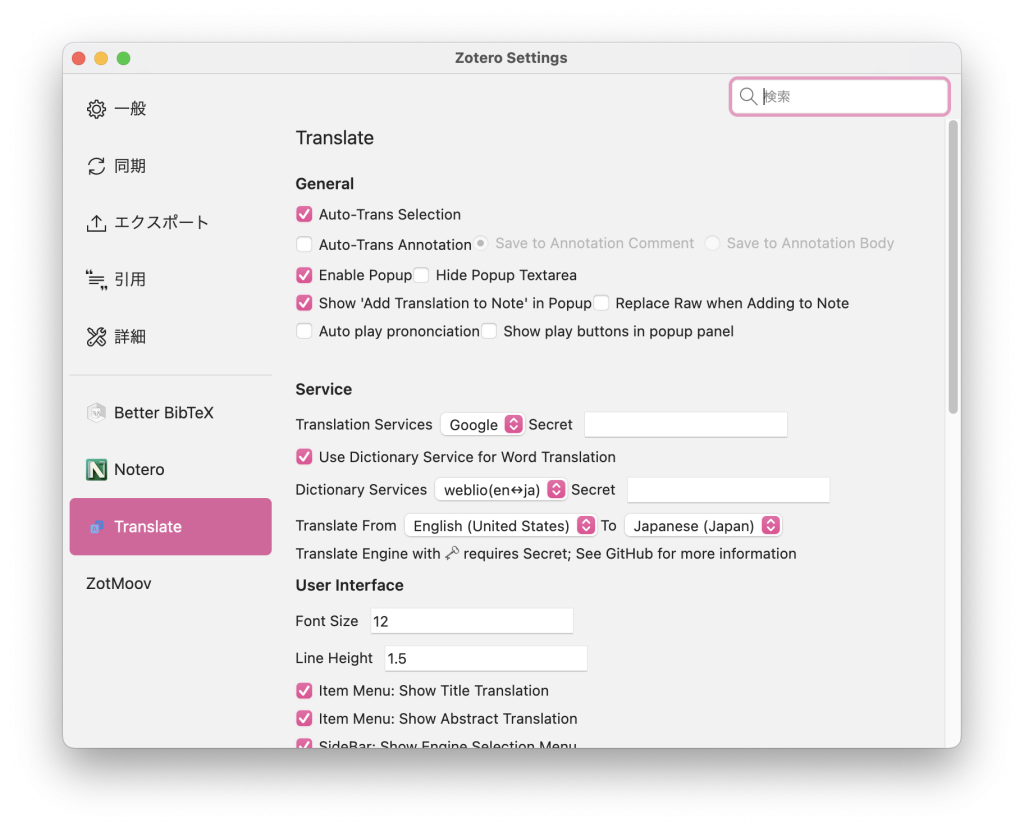Screen dimensions: 1024x831
Task: Expand the Dictionary Services weblio dropdown
Action: coord(500,490)
